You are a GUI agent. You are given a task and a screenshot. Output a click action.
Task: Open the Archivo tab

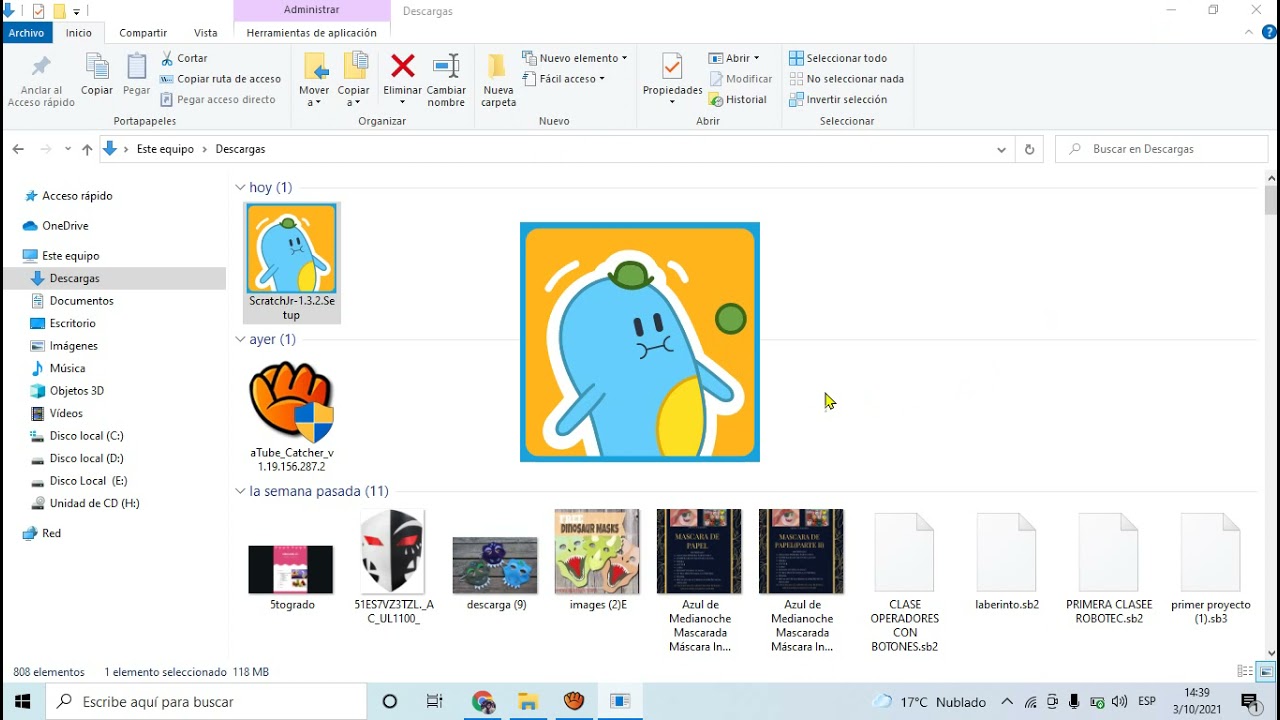(26, 33)
